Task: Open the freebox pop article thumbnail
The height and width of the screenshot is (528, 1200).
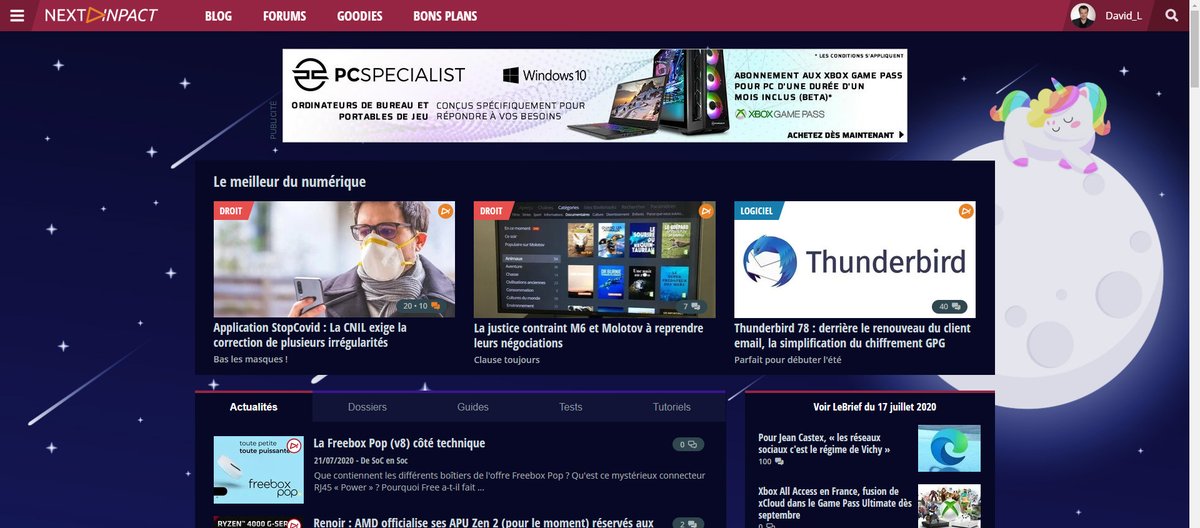Action: coord(258,470)
